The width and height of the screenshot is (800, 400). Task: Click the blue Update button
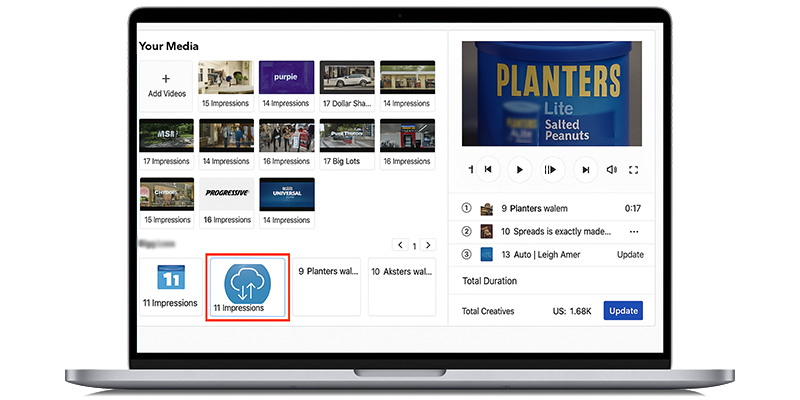[623, 311]
